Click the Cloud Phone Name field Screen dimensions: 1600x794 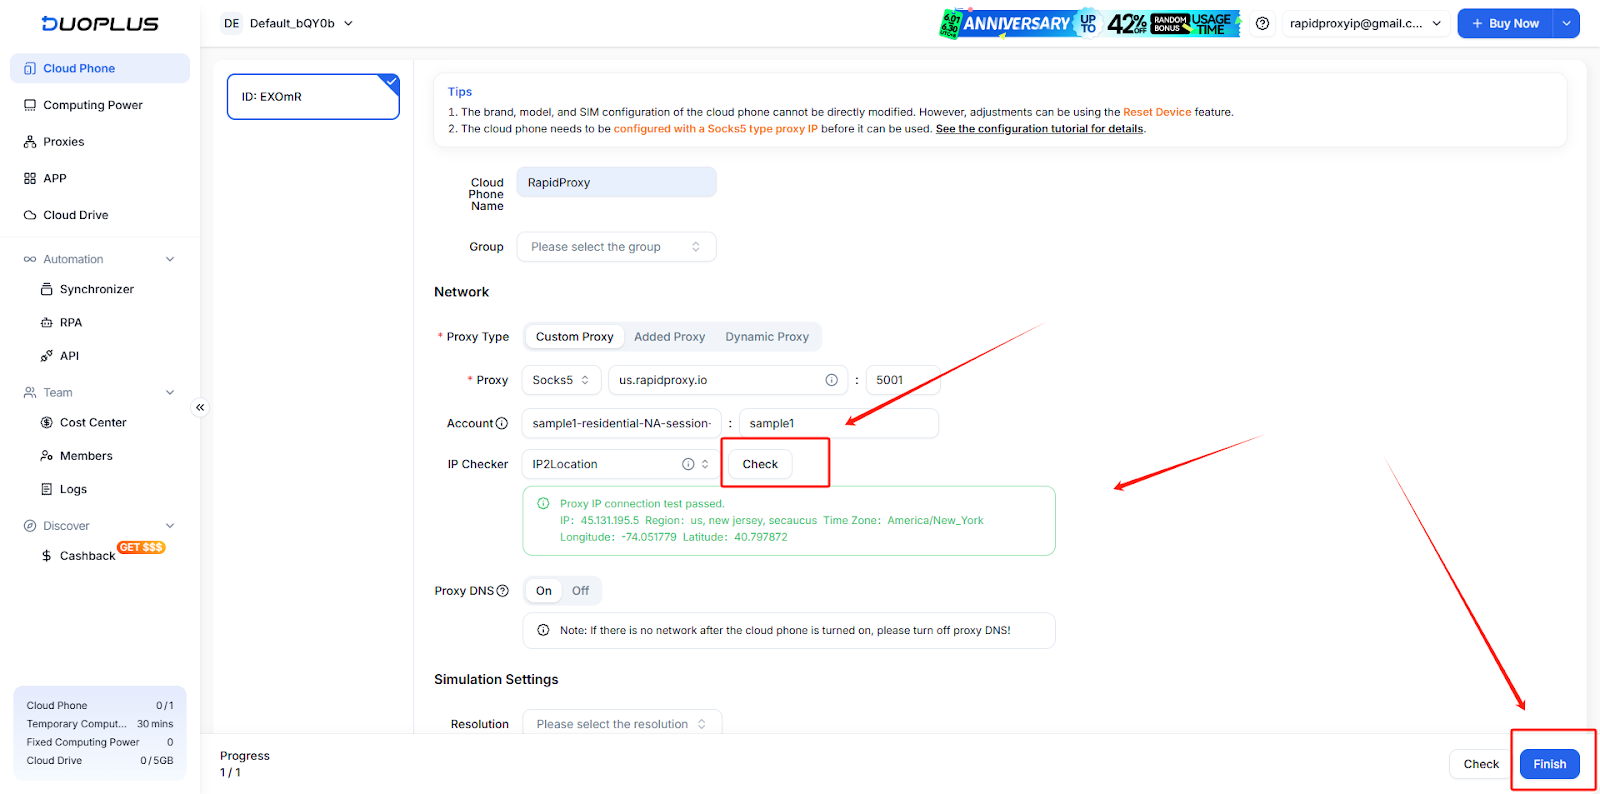pos(616,183)
